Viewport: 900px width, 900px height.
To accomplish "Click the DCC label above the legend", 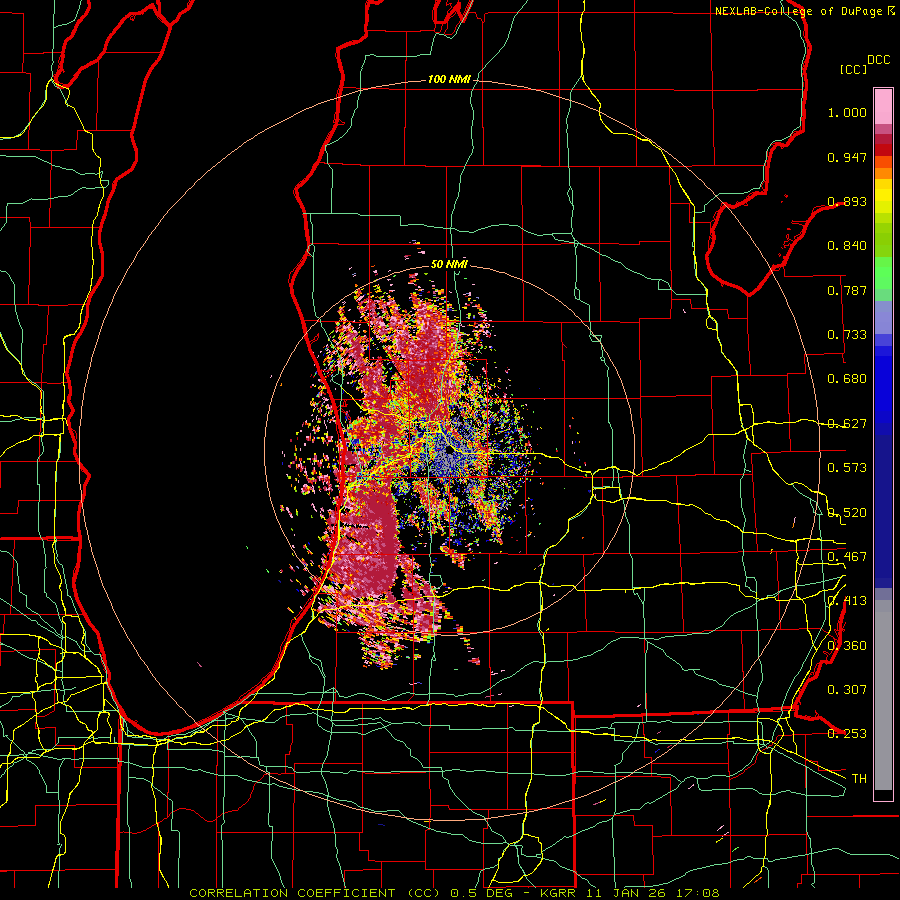I will 879,60.
